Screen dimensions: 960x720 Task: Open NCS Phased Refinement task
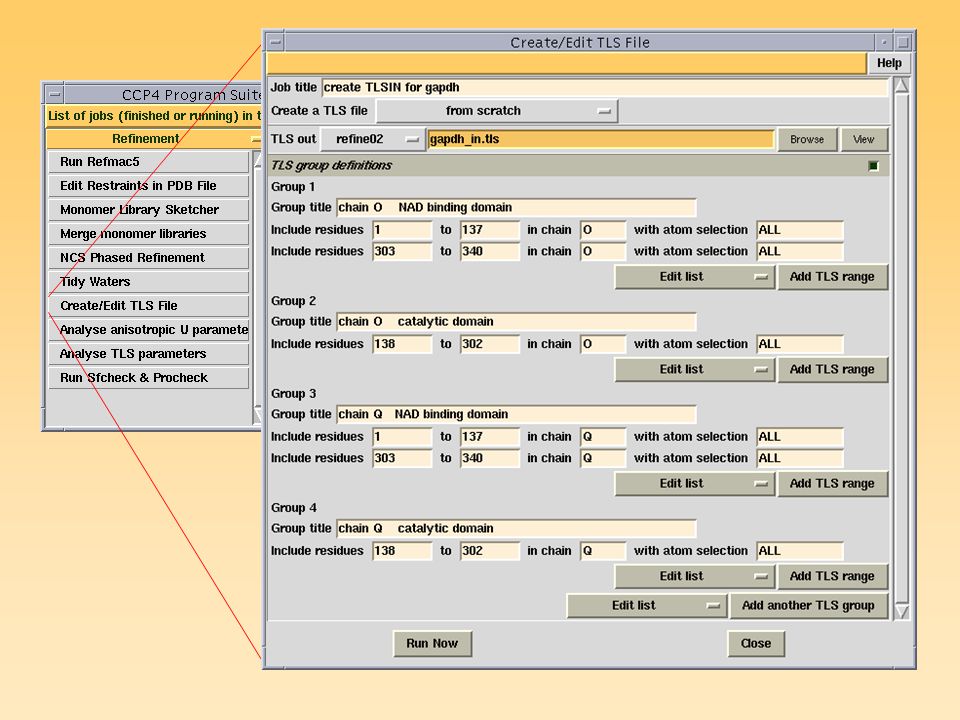(x=149, y=258)
